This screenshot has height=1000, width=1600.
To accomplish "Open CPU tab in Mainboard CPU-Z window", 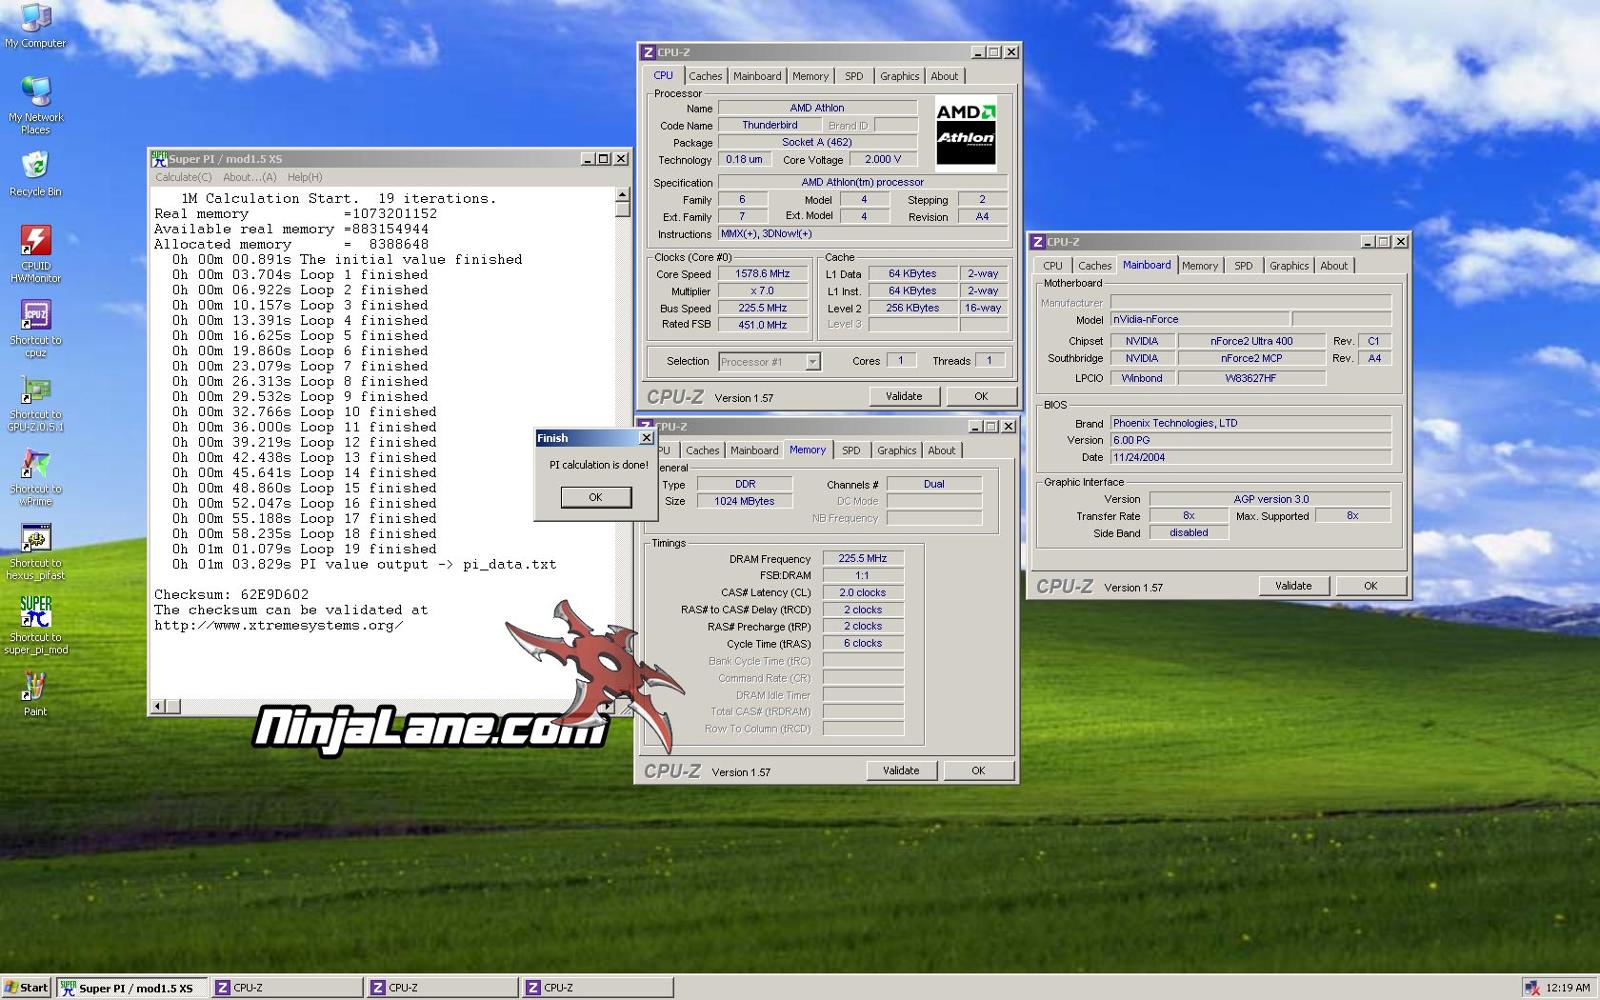I will pyautogui.click(x=1053, y=266).
